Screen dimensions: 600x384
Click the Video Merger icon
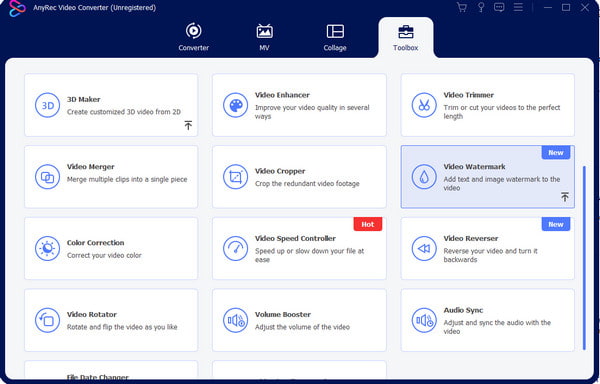[x=47, y=177]
